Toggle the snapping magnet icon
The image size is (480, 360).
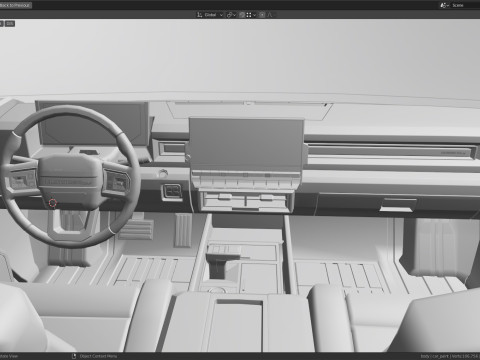pos(242,15)
